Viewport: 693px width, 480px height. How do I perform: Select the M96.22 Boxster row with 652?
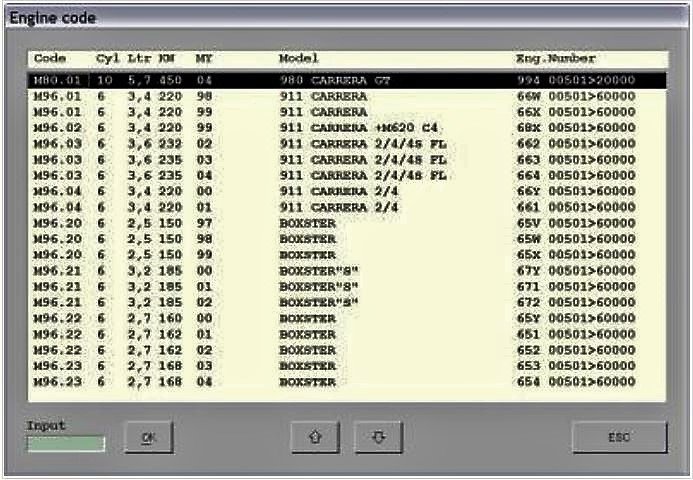click(347, 350)
